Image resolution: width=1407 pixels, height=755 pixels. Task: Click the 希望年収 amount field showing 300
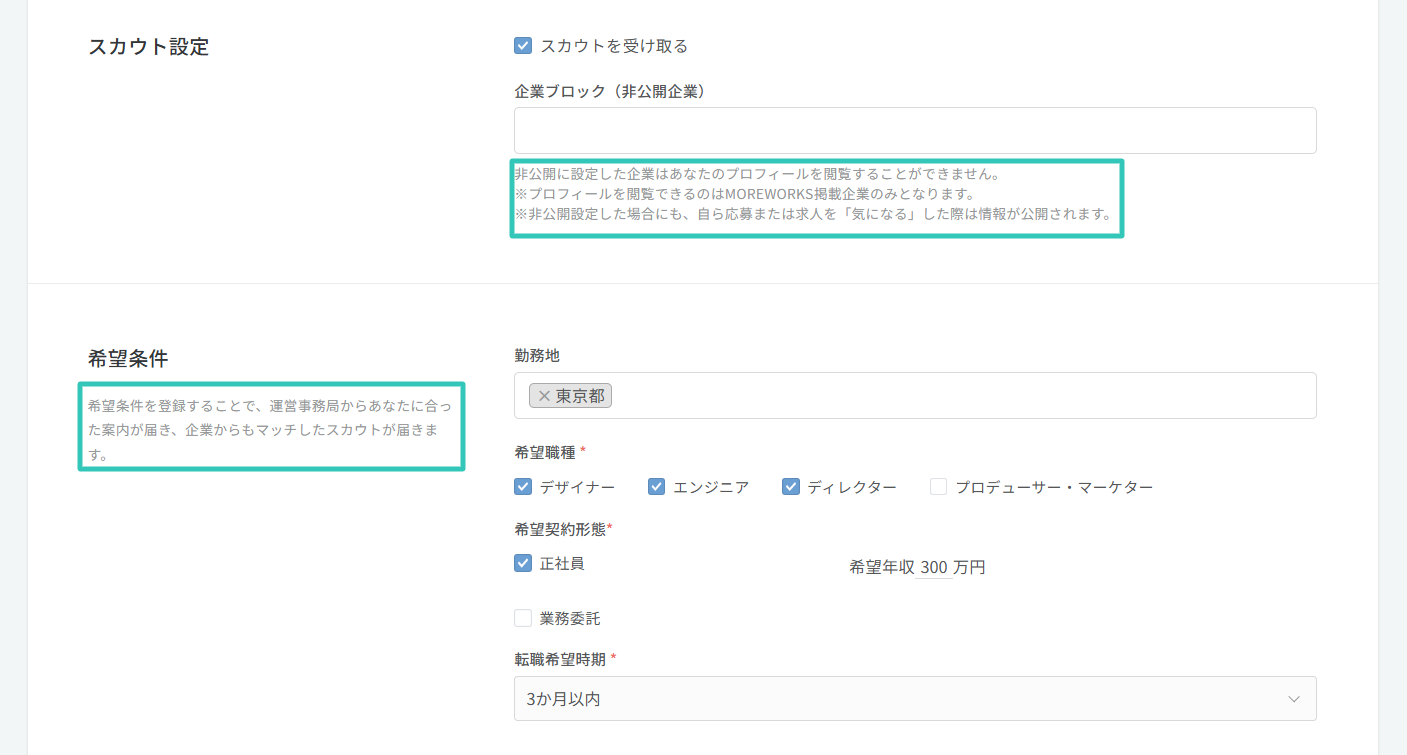(x=933, y=568)
